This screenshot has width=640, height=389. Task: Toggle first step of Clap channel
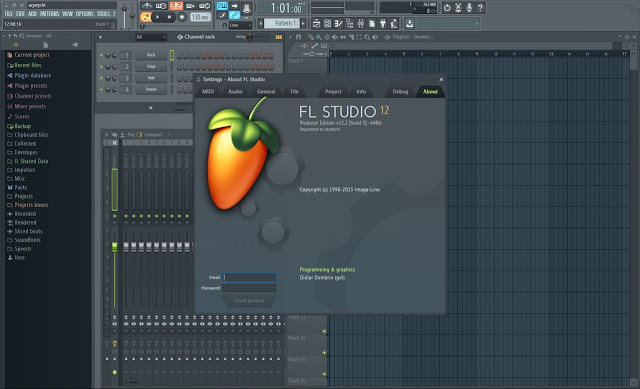click(x=180, y=66)
